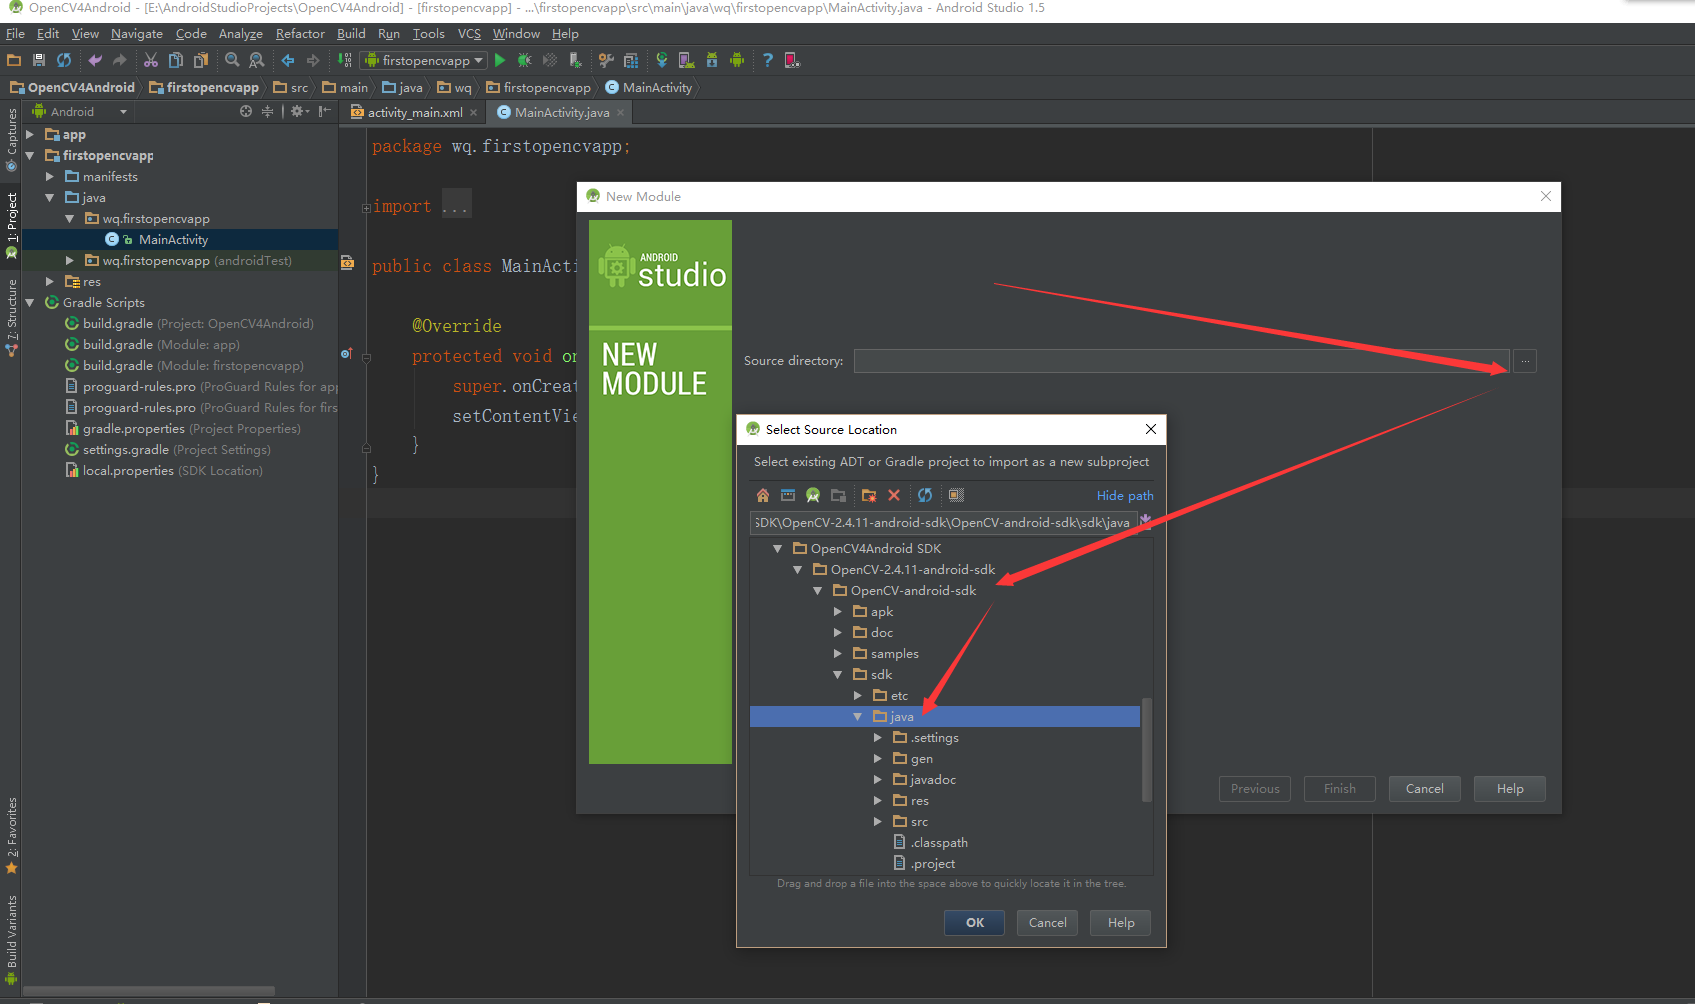The width and height of the screenshot is (1695, 1004).
Task: Click Help in New Module dialog
Action: 1510,788
